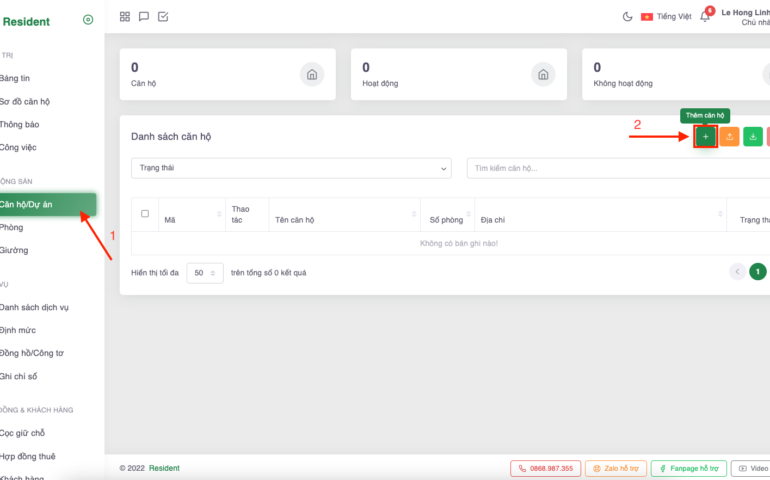Open the Trạng thái status dropdown
The width and height of the screenshot is (770, 480).
(x=291, y=168)
